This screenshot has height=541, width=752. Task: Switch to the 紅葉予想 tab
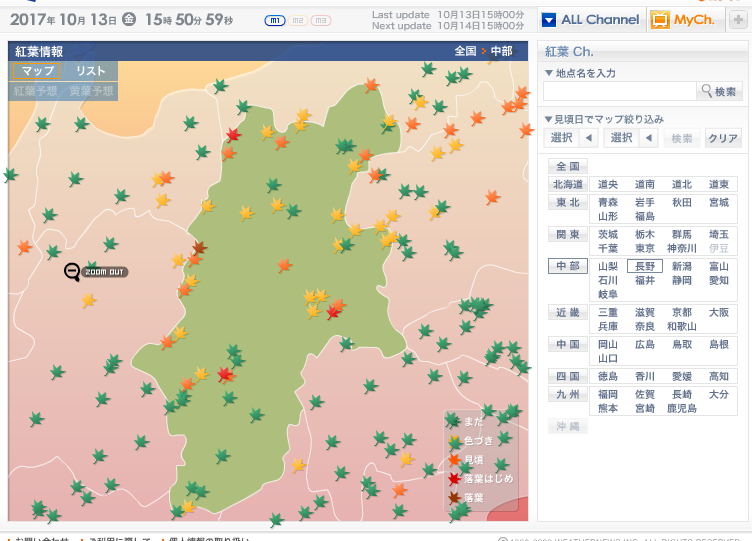pos(35,91)
